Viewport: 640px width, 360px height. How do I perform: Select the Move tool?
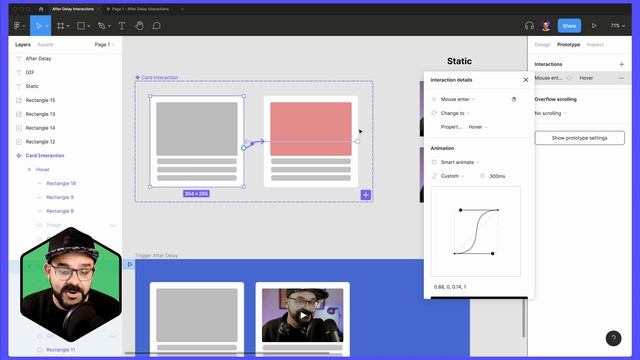(x=38, y=26)
